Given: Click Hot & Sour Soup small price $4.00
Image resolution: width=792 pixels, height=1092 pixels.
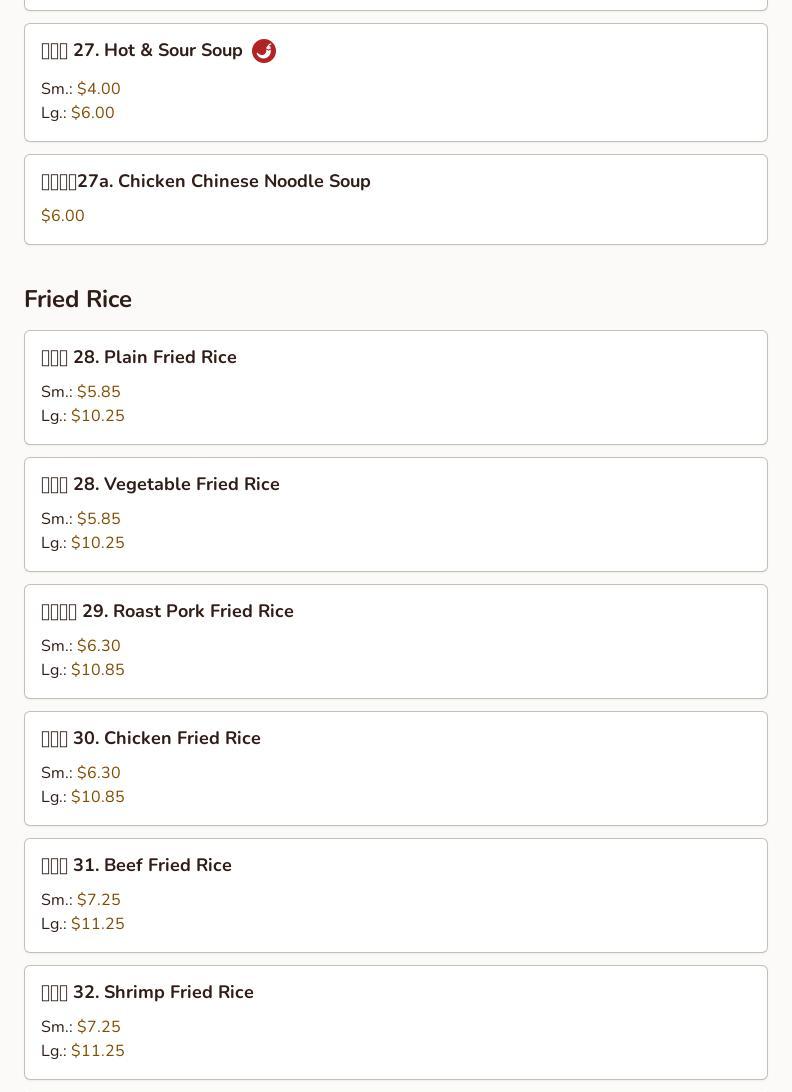Looking at the screenshot, I should click(x=99, y=88).
